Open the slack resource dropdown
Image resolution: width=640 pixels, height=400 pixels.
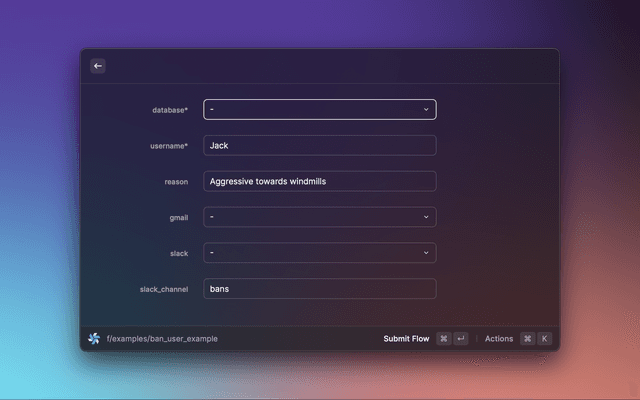[319, 253]
